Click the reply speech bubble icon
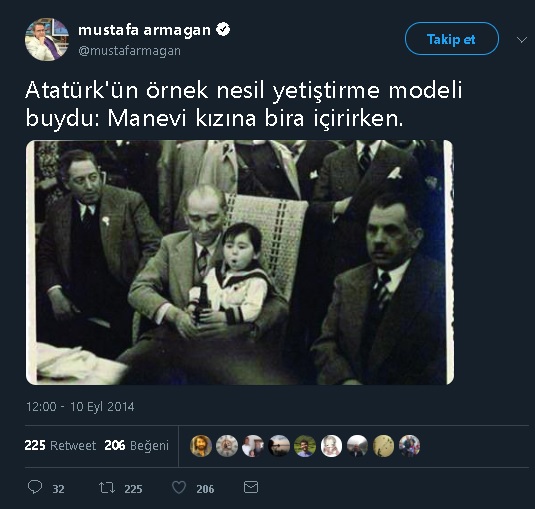This screenshot has height=509, width=535. pos(35,487)
